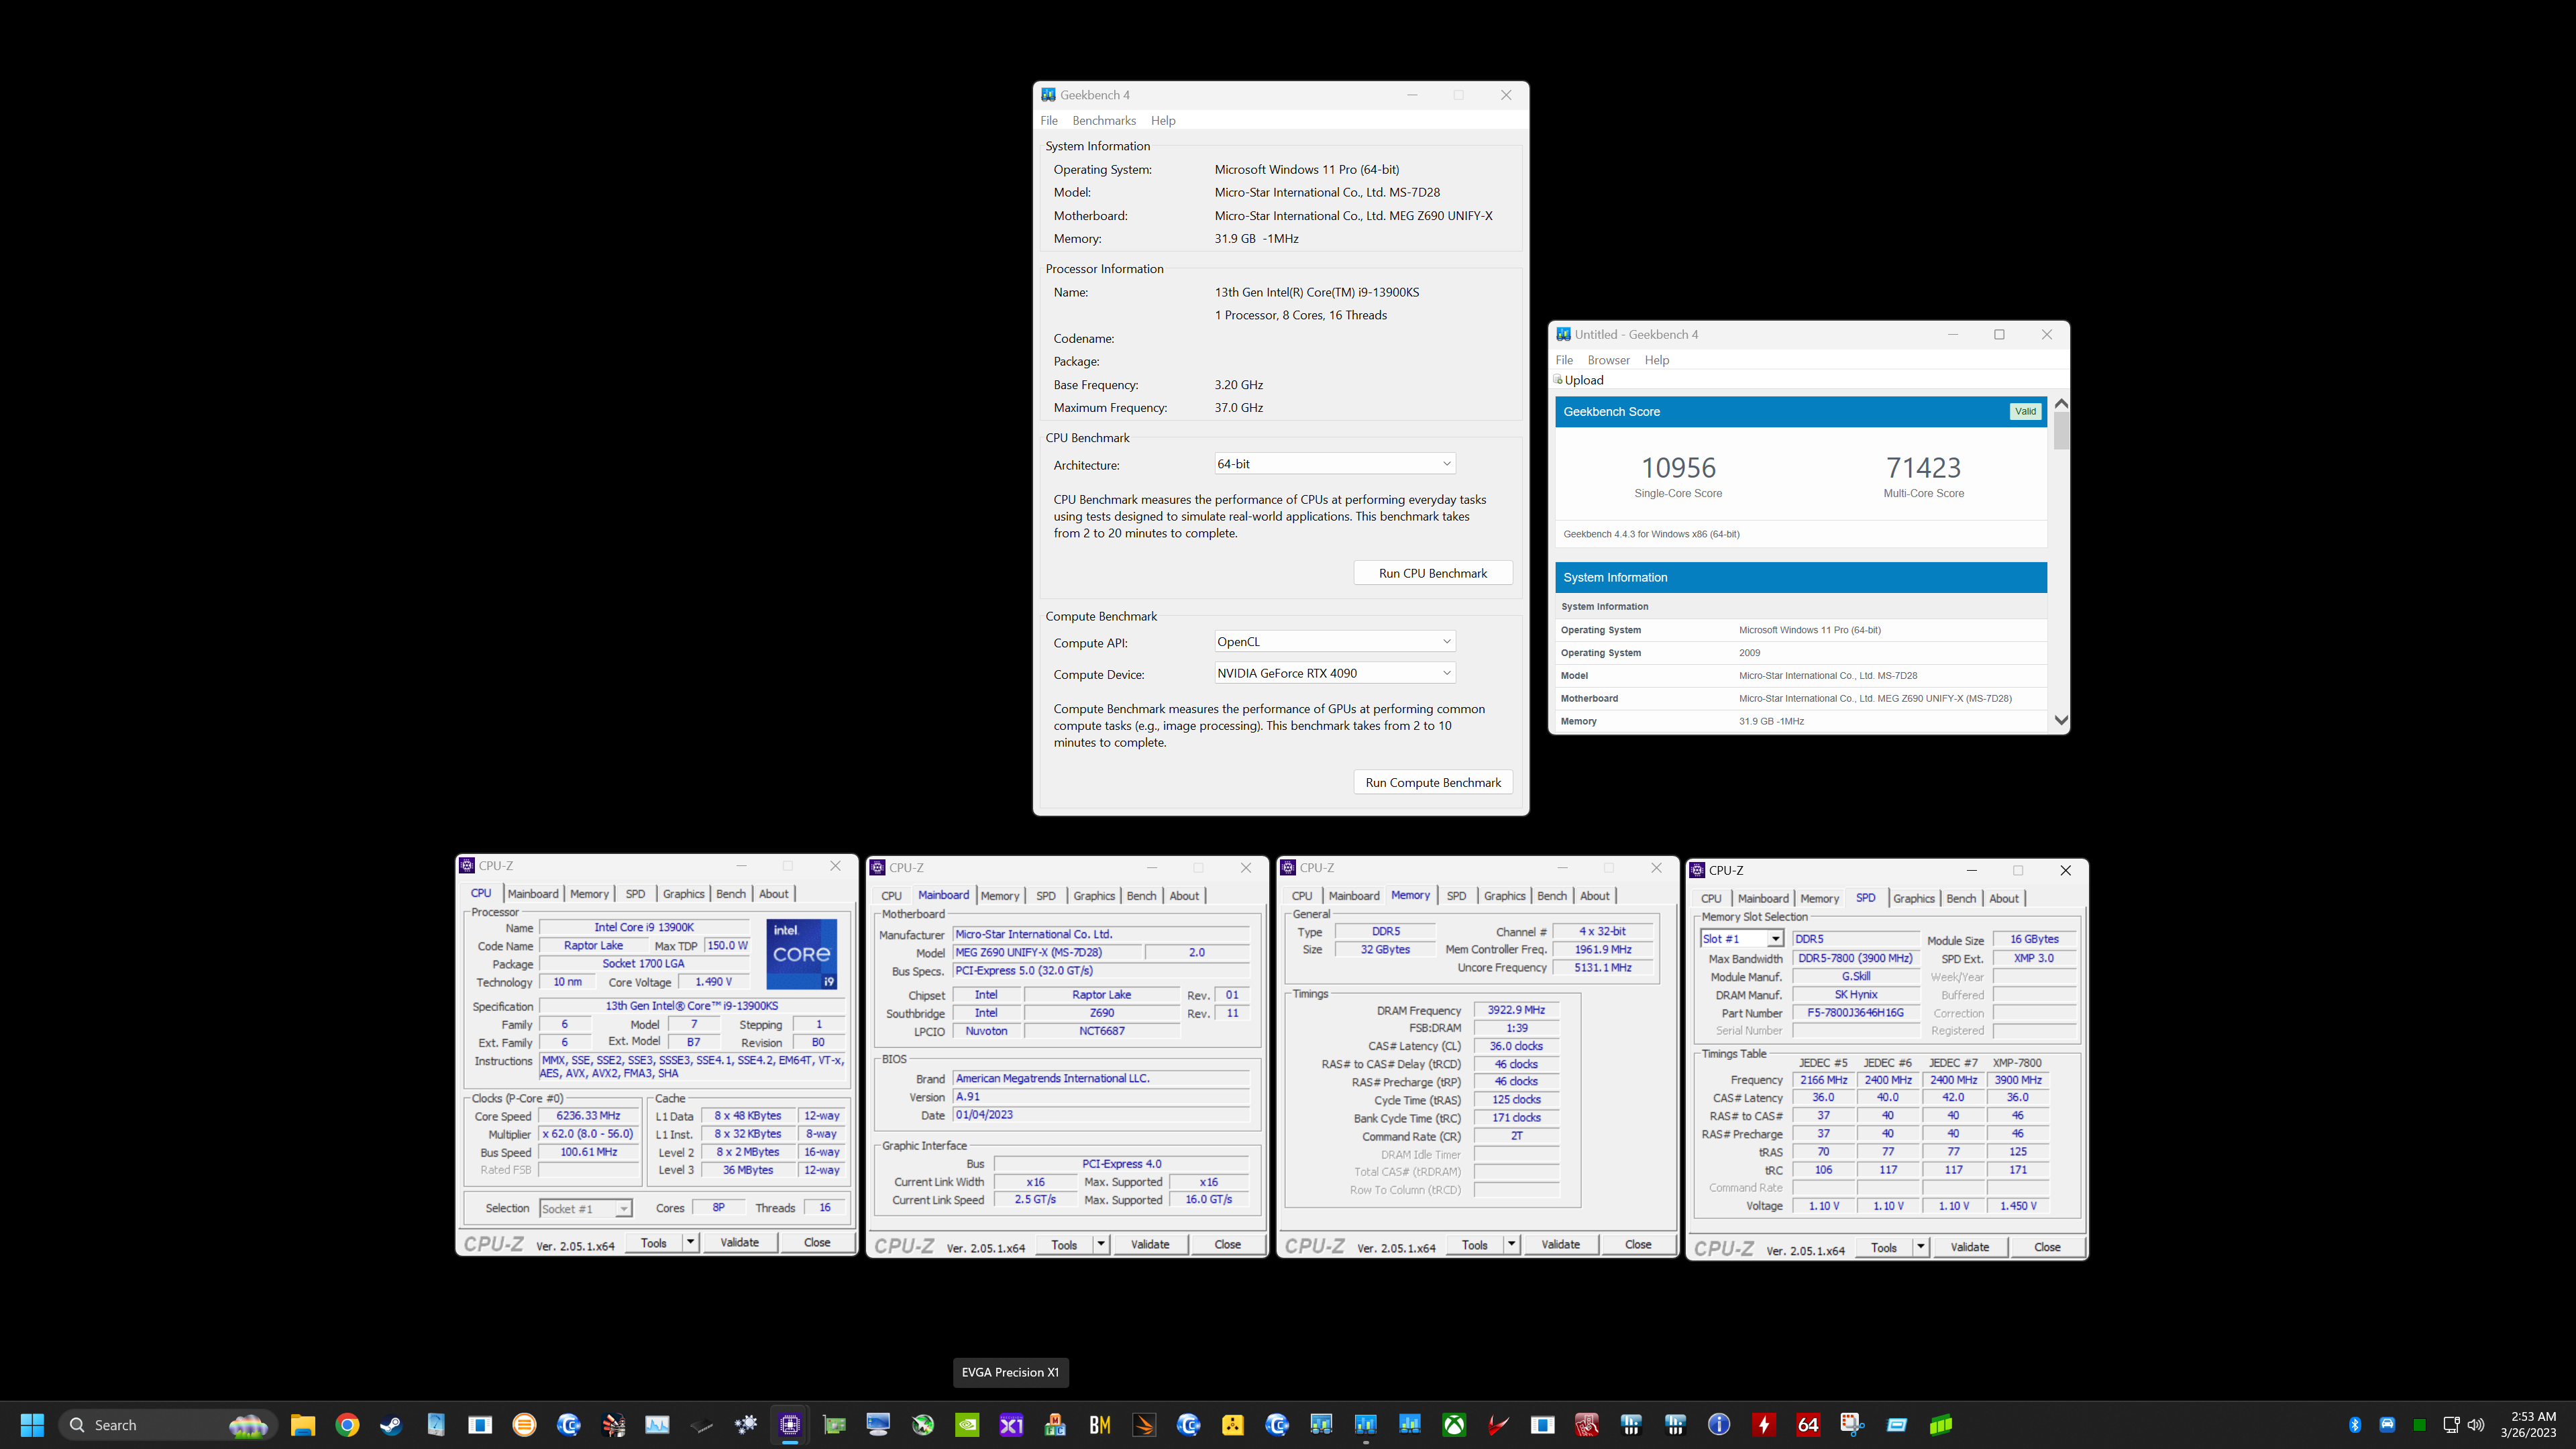Open the Xbox app from the taskbar
This screenshot has height=1449, width=2576.
click(1454, 1425)
